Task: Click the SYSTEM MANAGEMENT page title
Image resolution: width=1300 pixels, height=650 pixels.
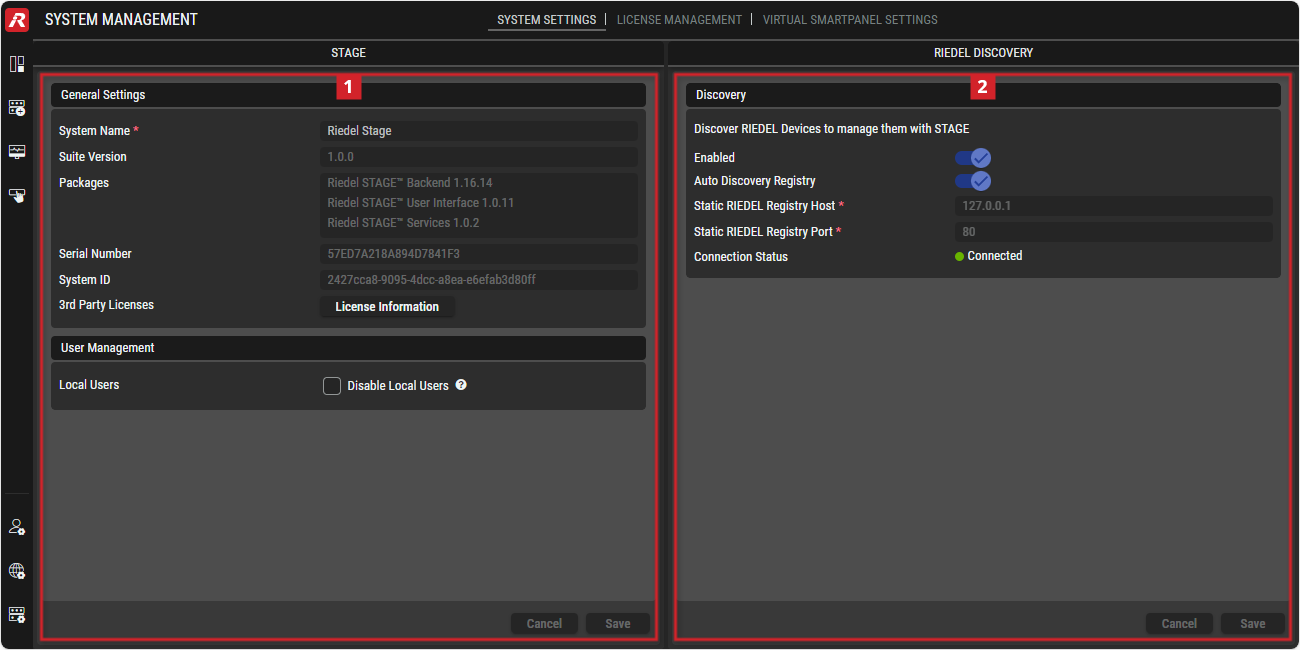Action: point(122,20)
